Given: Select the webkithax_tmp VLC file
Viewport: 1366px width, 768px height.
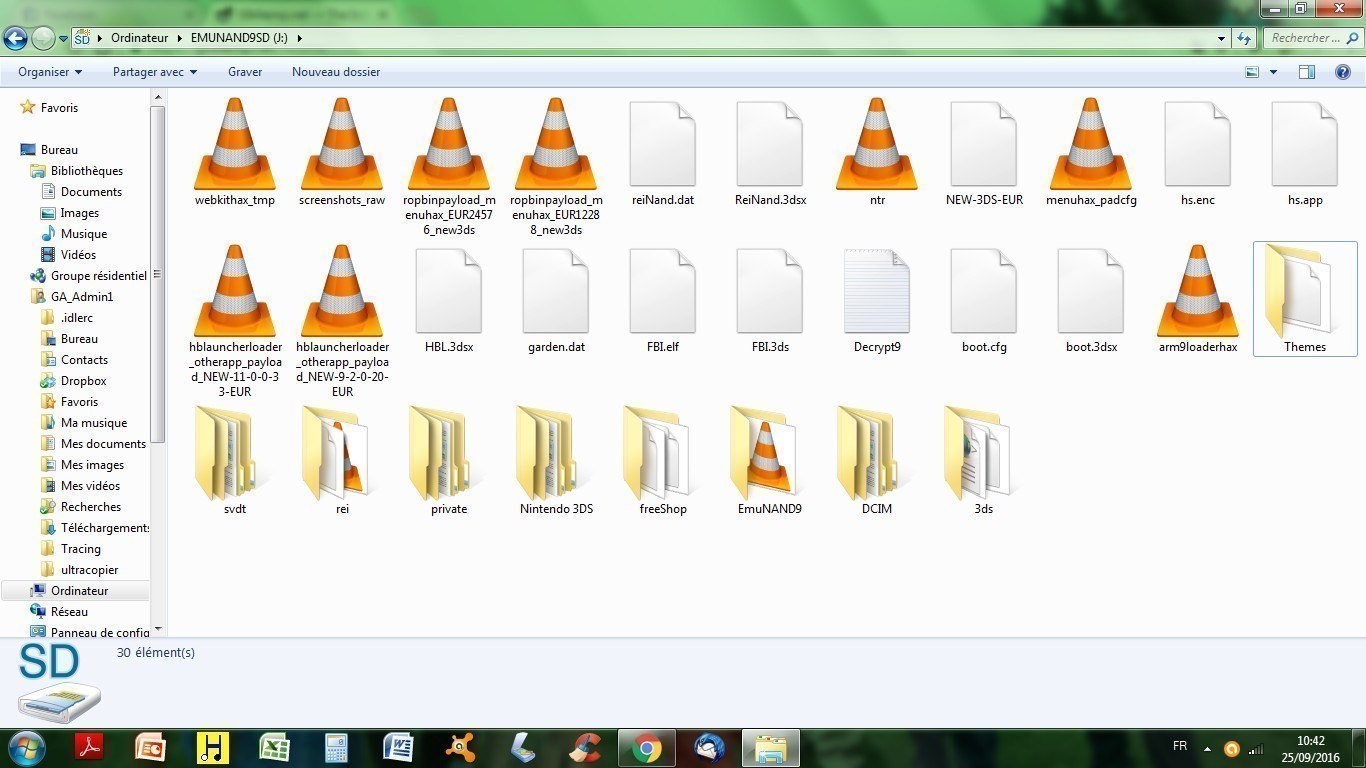Looking at the screenshot, I should (235, 152).
